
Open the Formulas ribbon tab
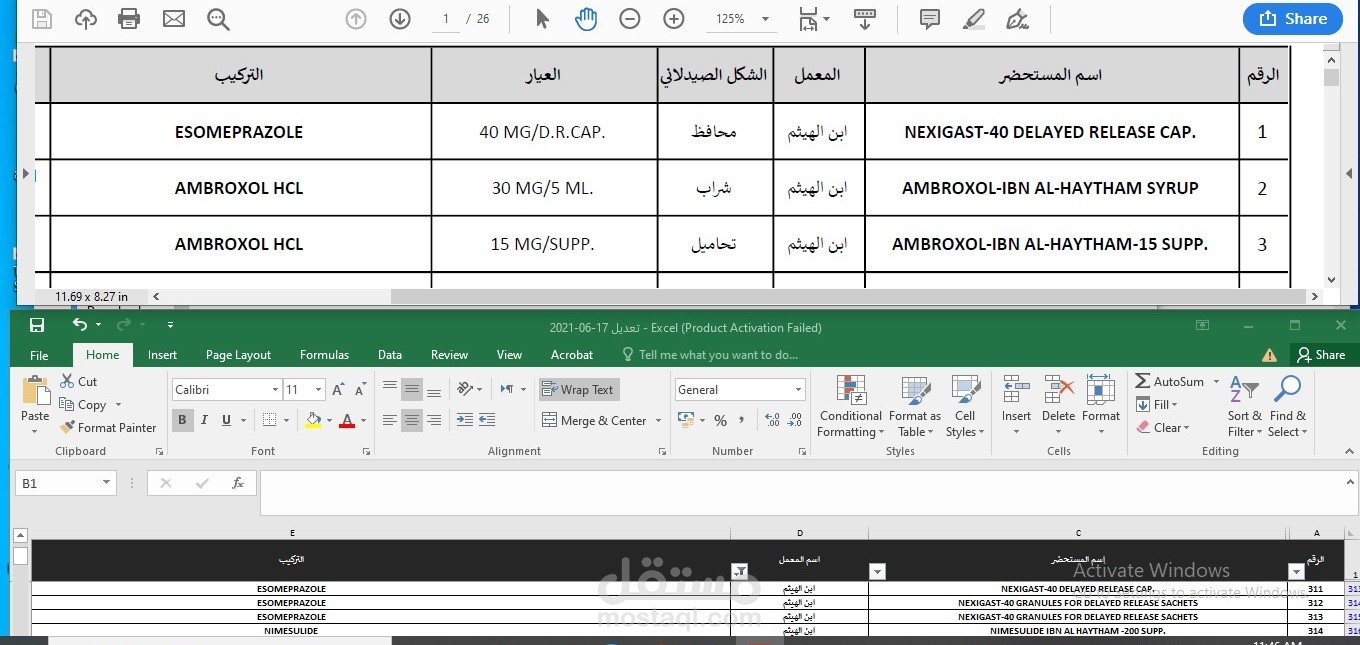(324, 355)
